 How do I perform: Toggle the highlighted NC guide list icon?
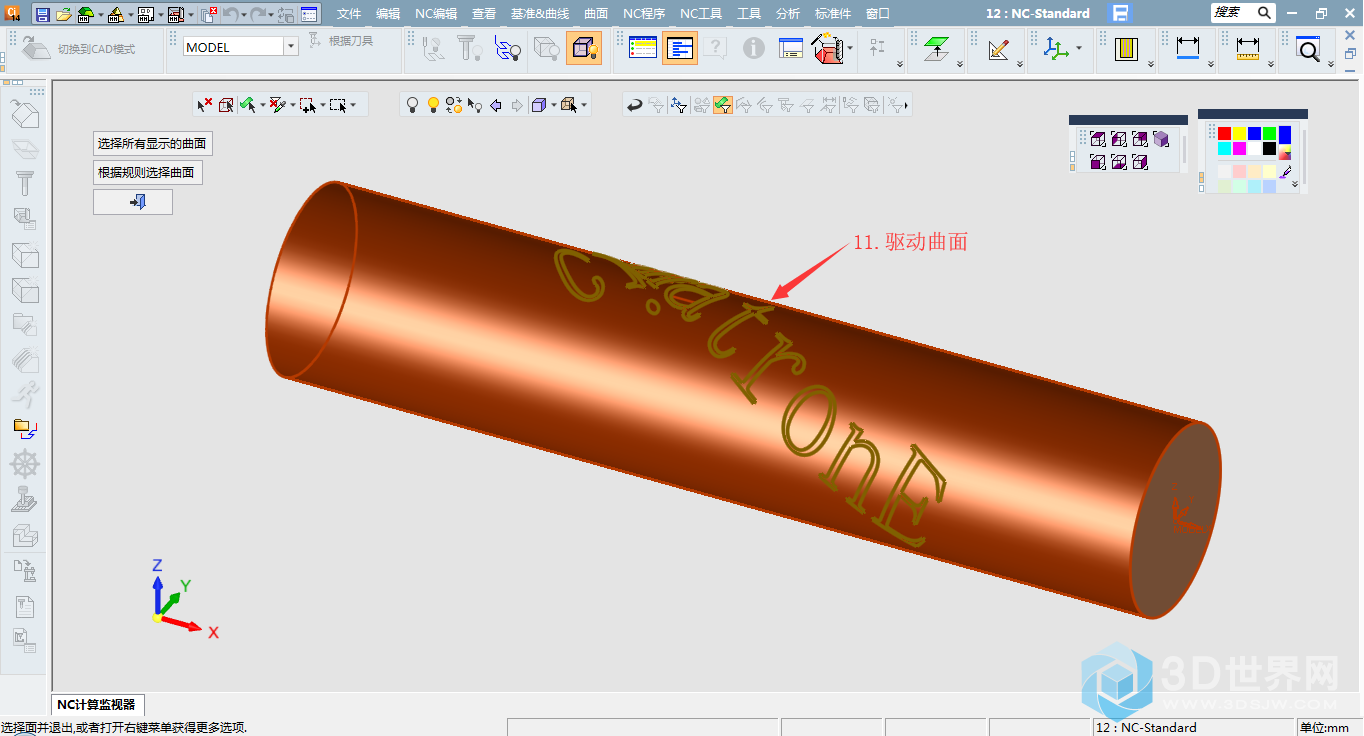tap(680, 48)
